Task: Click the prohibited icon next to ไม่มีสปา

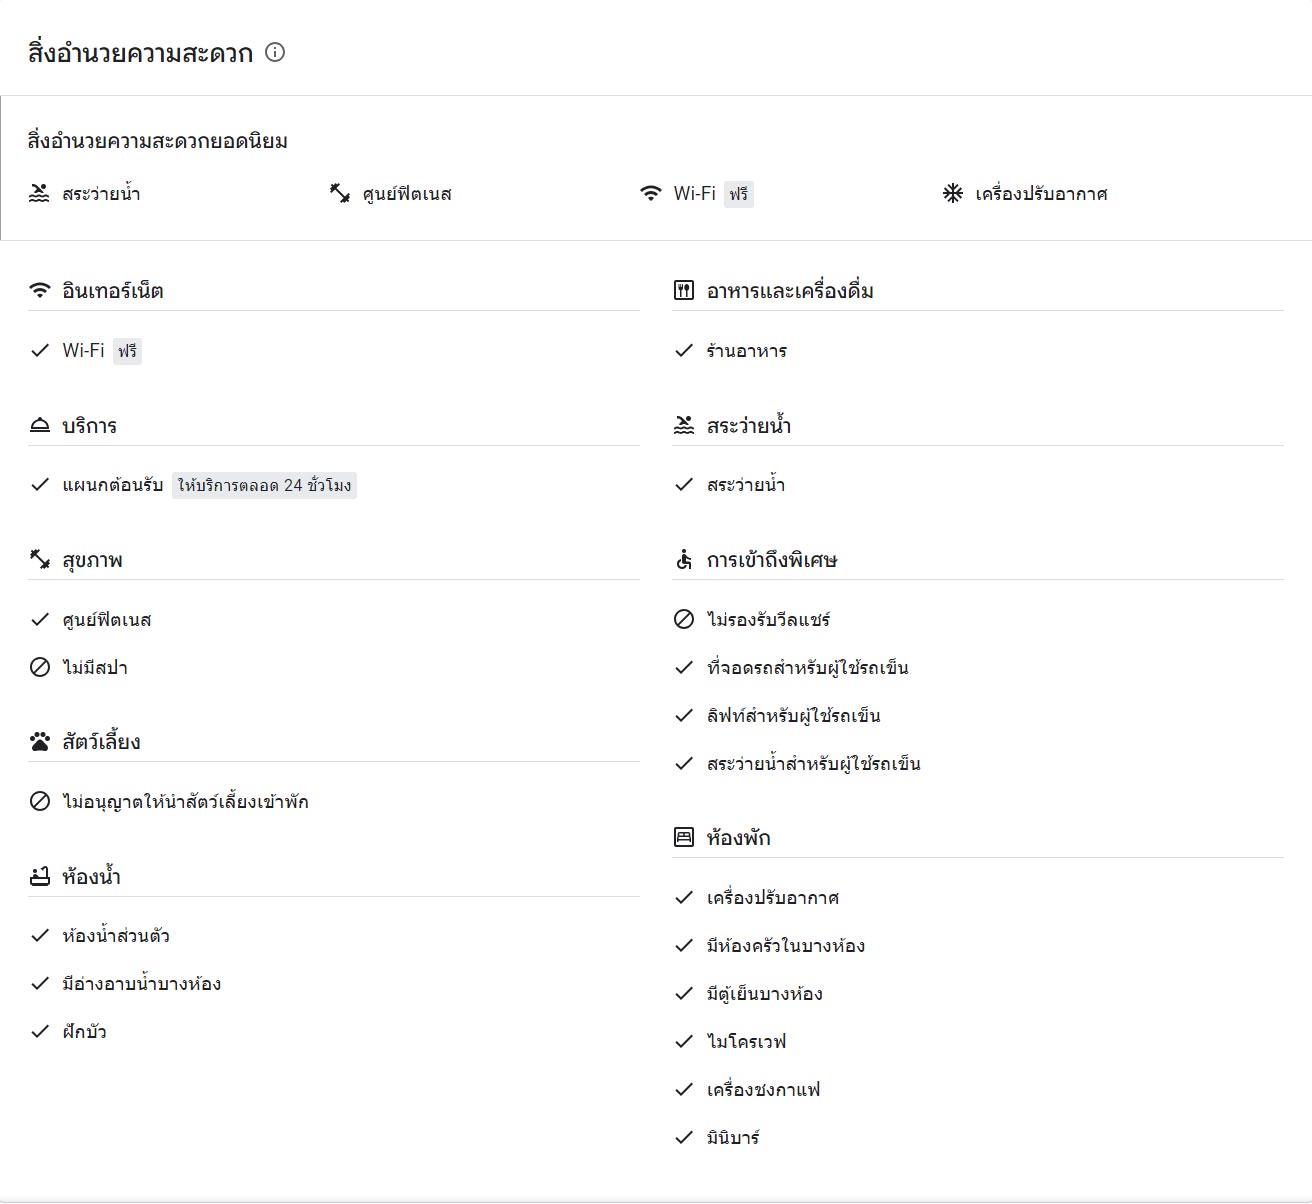Action: click(x=40, y=668)
